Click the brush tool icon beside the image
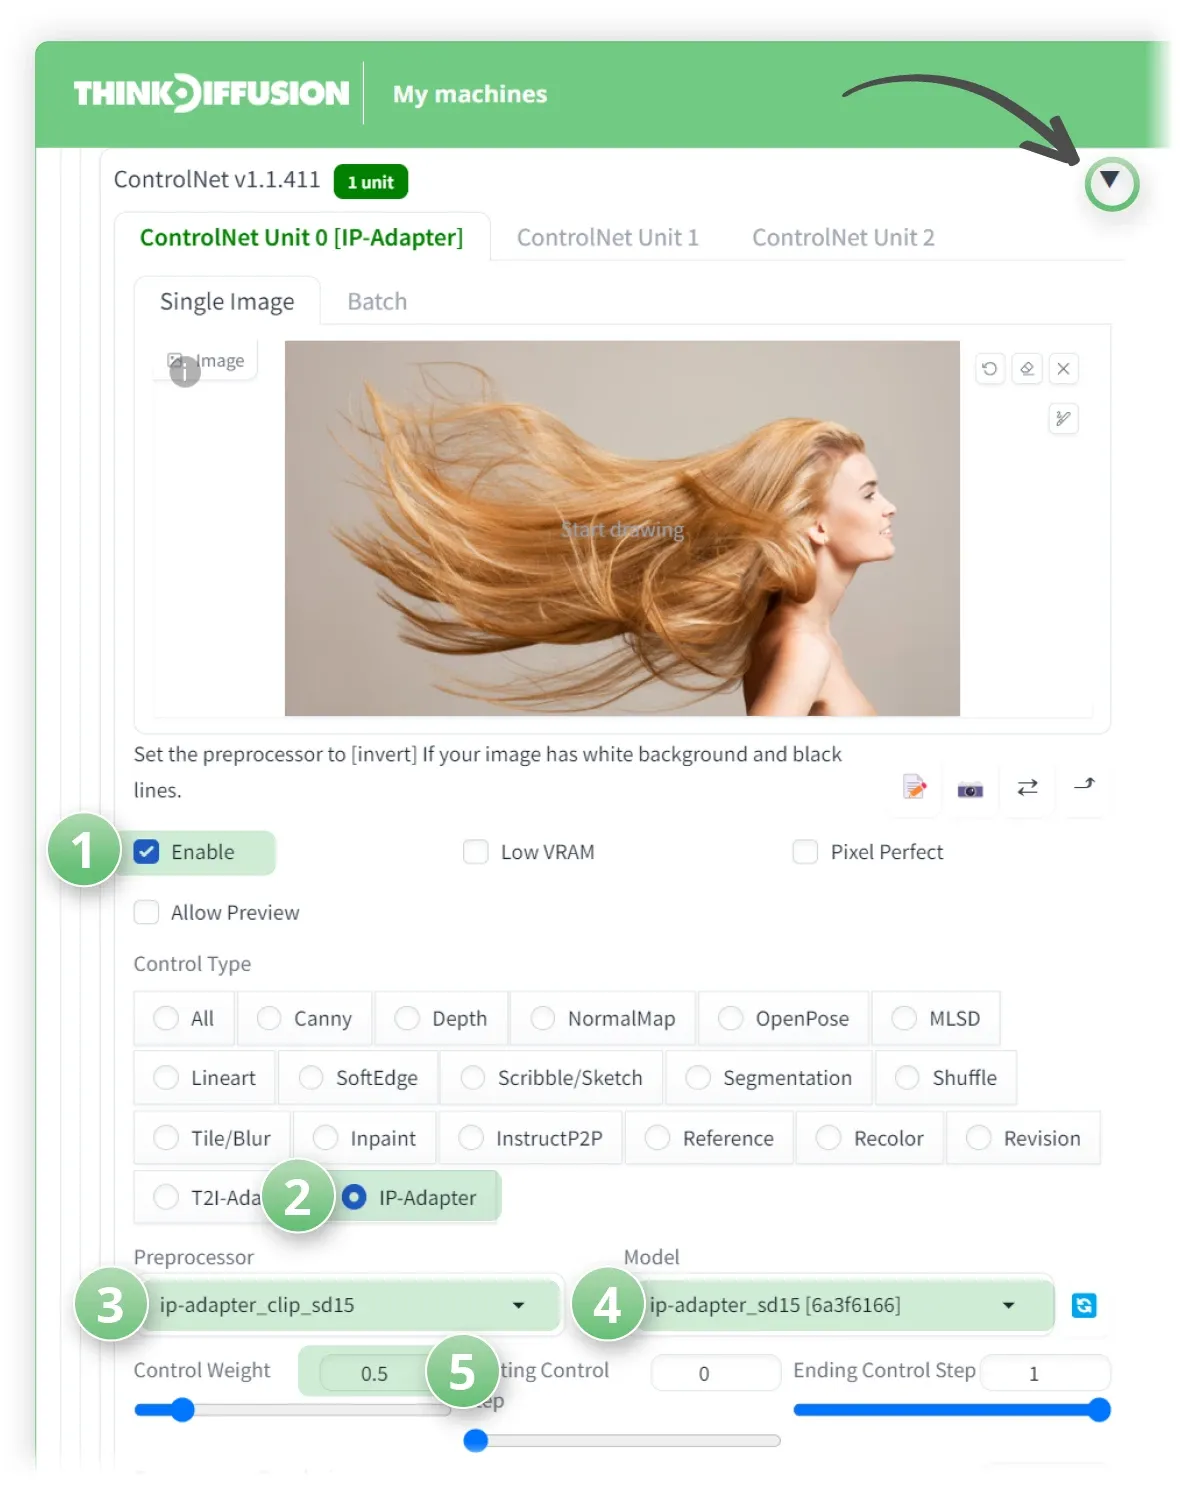The height and width of the screenshot is (1500, 1200). point(1064,419)
